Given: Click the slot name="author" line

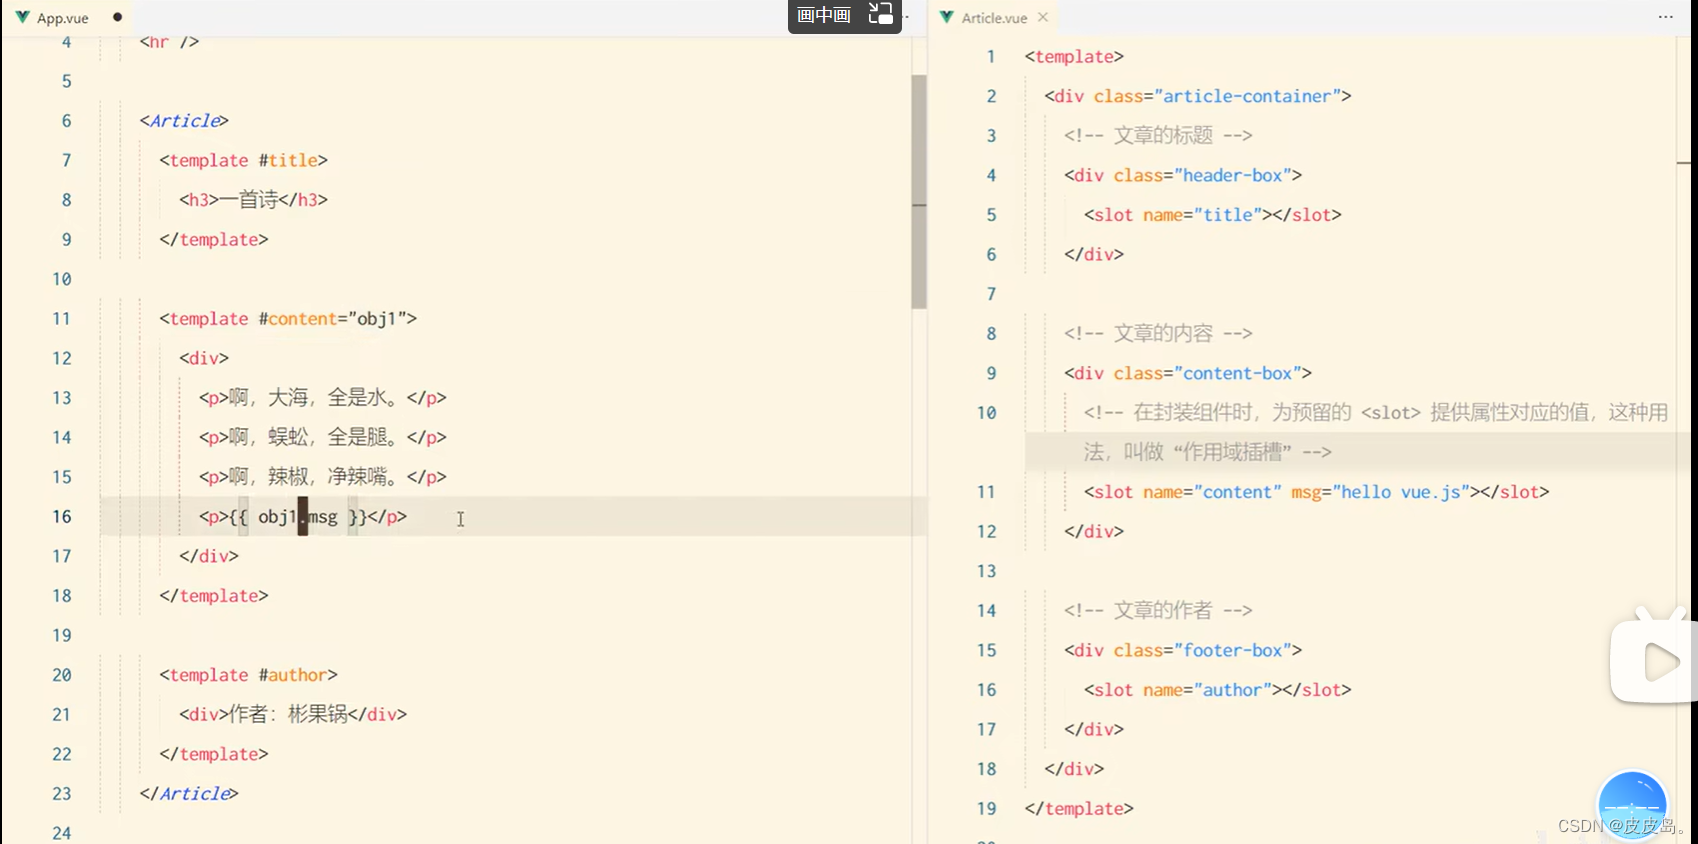Looking at the screenshot, I should (x=1218, y=690).
